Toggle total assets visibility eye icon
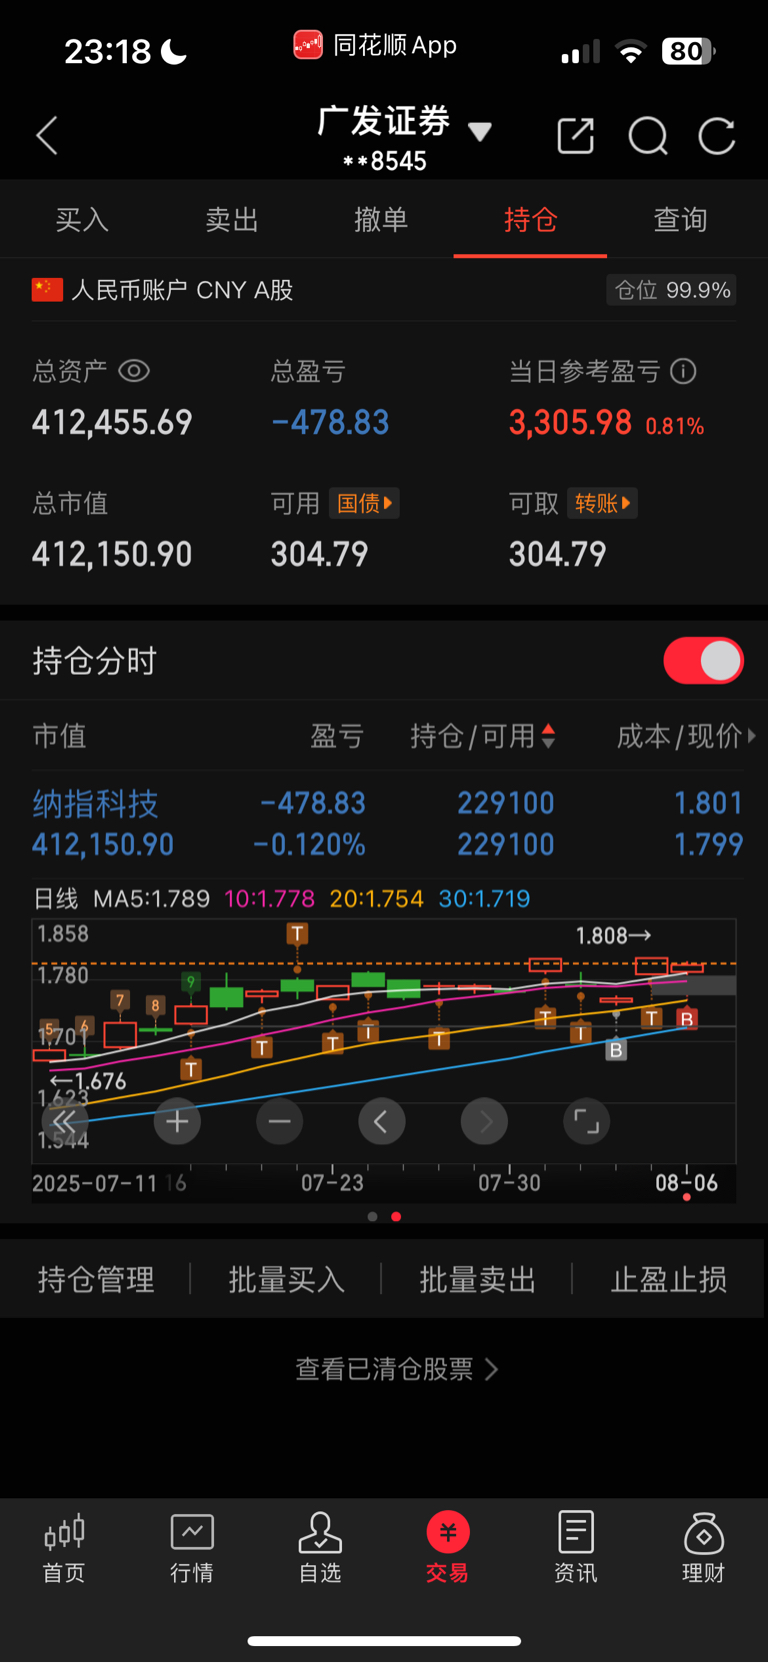Viewport: 768px width, 1663px height. [134, 371]
